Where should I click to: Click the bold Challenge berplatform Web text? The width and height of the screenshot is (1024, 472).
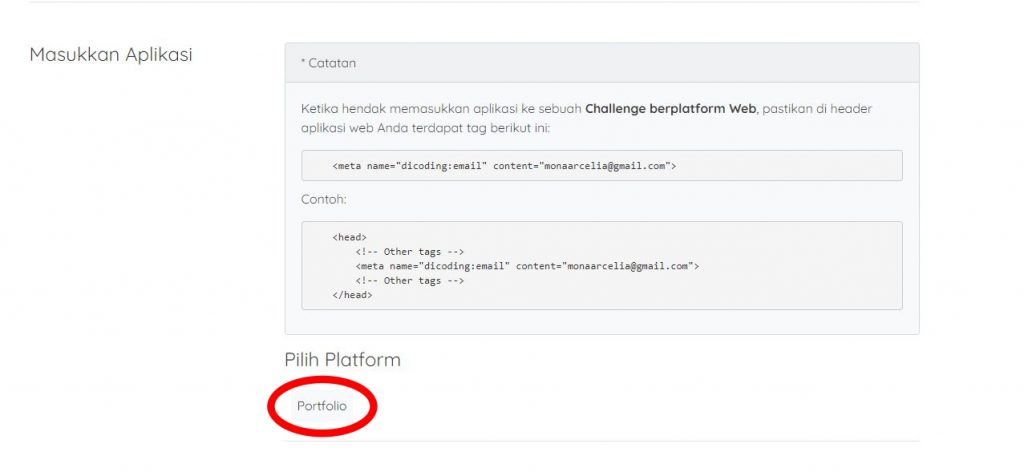670,108
